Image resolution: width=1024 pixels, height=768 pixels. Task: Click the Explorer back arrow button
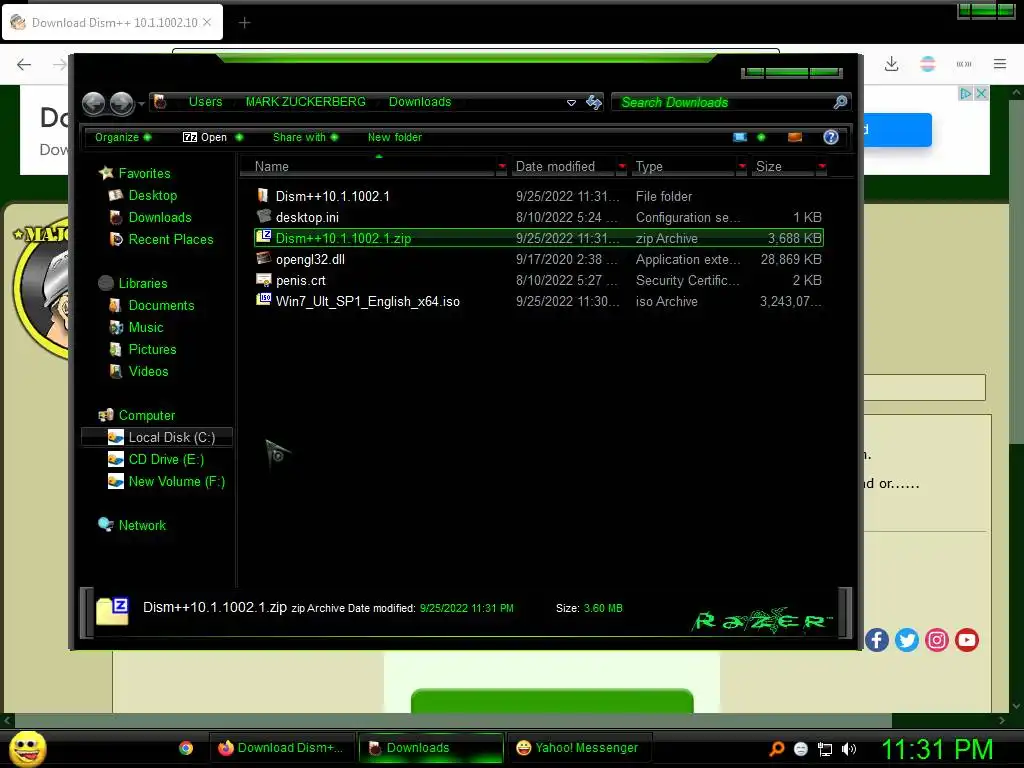pyautogui.click(x=93, y=103)
